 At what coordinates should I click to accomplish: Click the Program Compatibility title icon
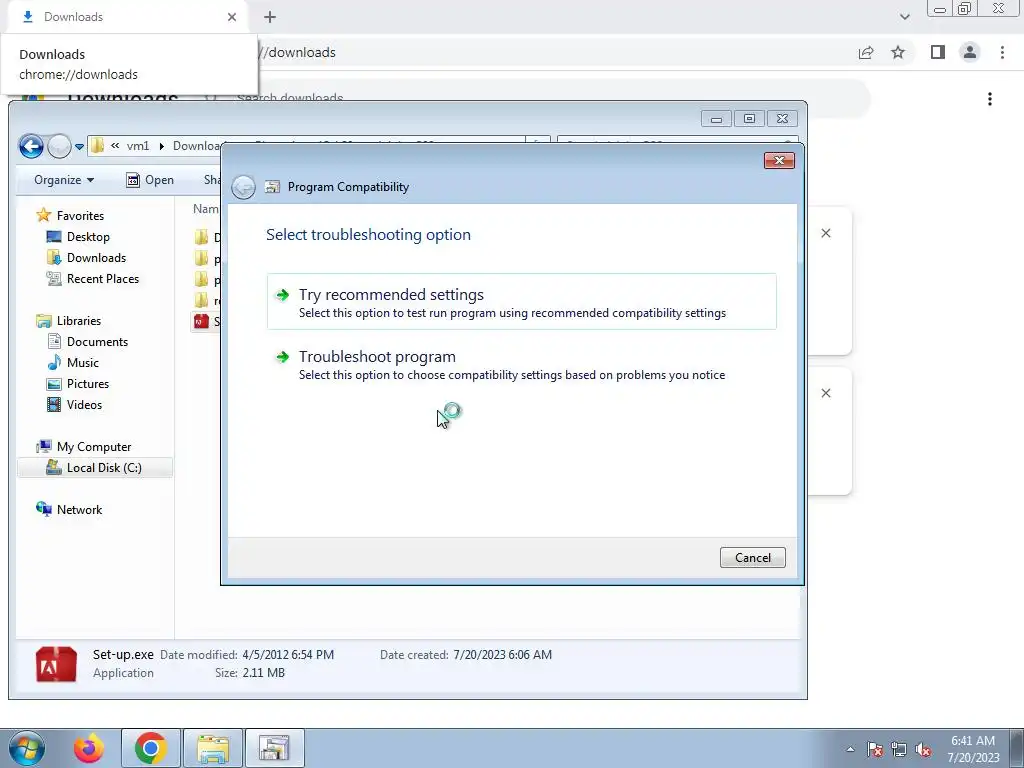(272, 187)
